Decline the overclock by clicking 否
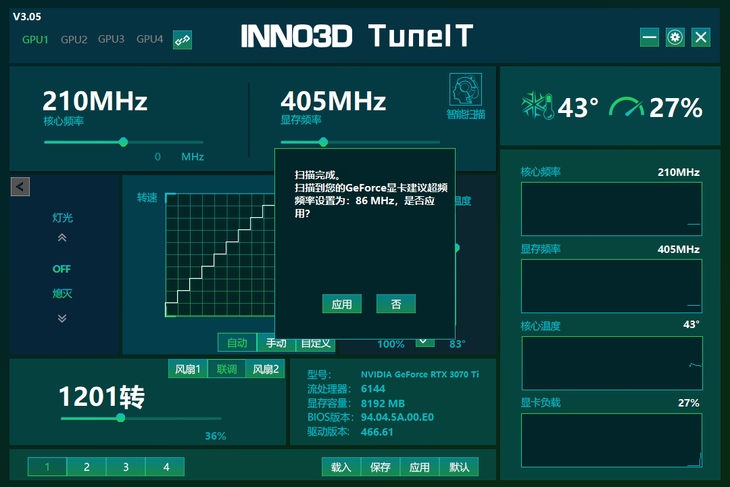The image size is (730, 487). coord(396,304)
